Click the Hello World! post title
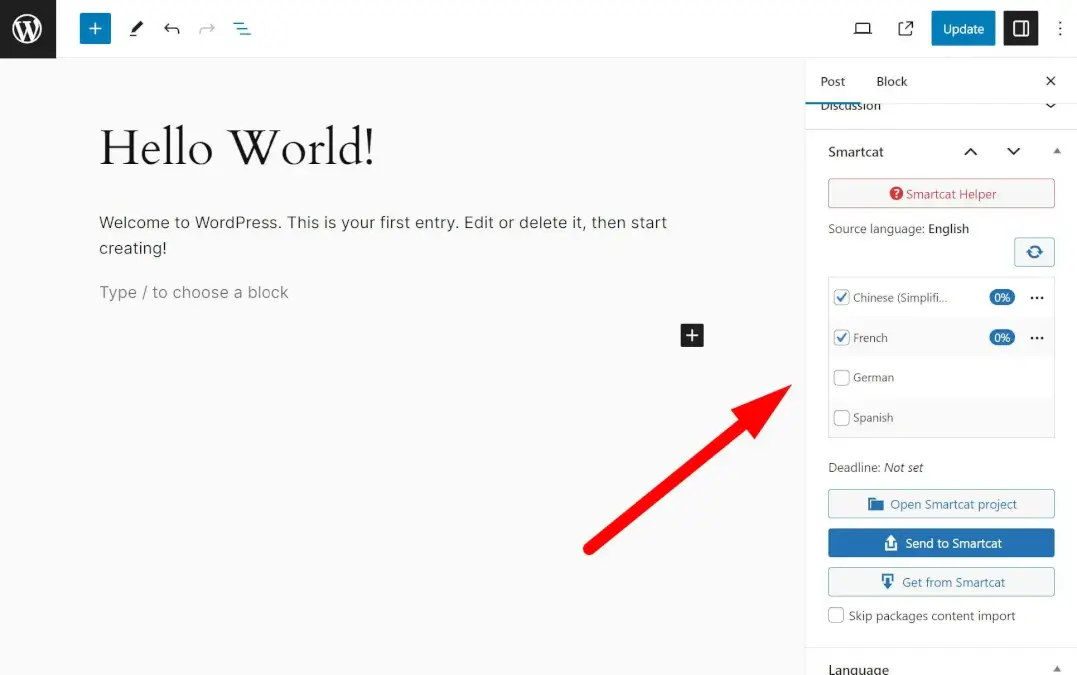1077x675 pixels. point(238,147)
